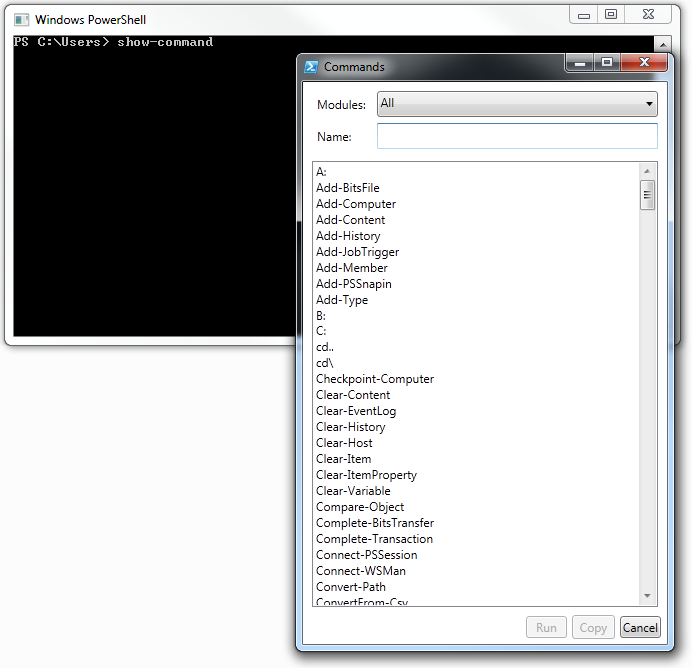Select Complete-Transaction command
Viewport: 692px width, 668px height.
click(x=375, y=539)
